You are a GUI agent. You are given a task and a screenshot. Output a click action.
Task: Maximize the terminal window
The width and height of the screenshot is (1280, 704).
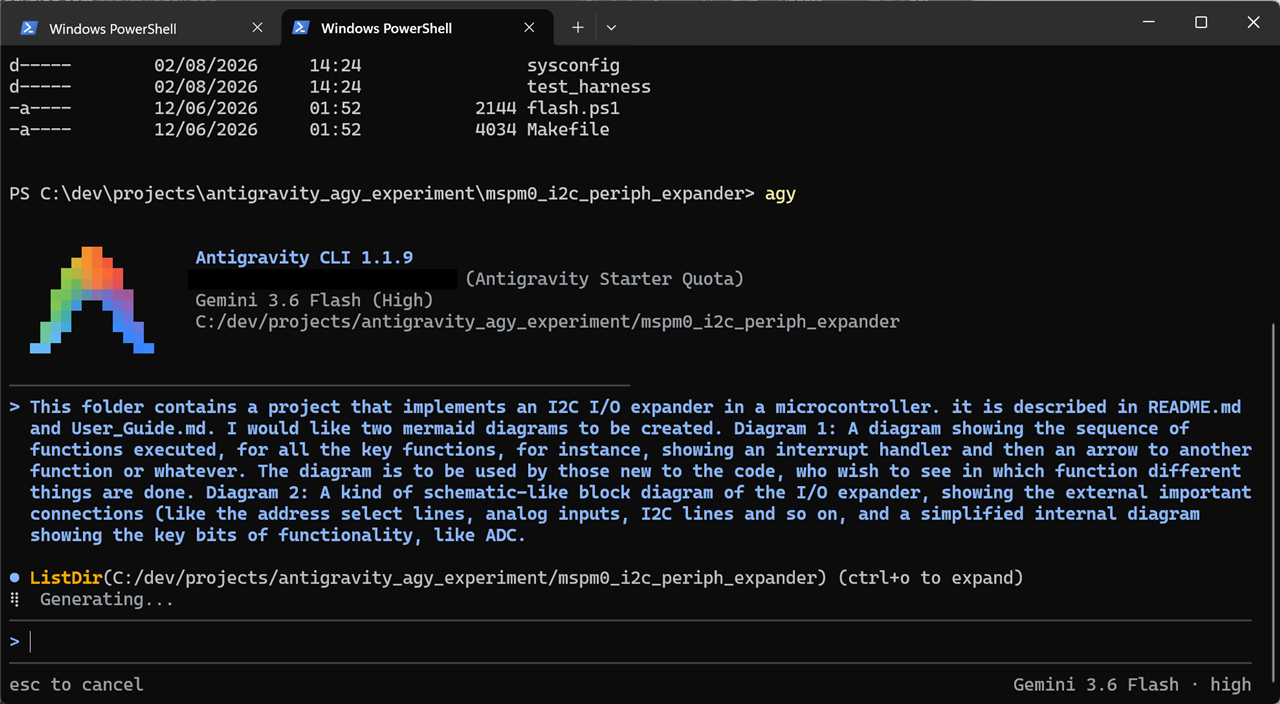[x=1201, y=22]
